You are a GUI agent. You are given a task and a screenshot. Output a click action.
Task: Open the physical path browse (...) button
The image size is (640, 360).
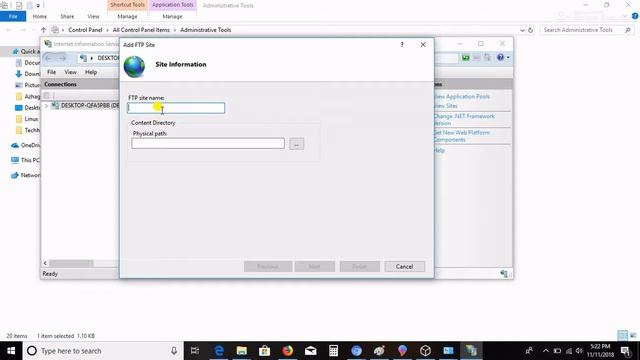pos(297,144)
